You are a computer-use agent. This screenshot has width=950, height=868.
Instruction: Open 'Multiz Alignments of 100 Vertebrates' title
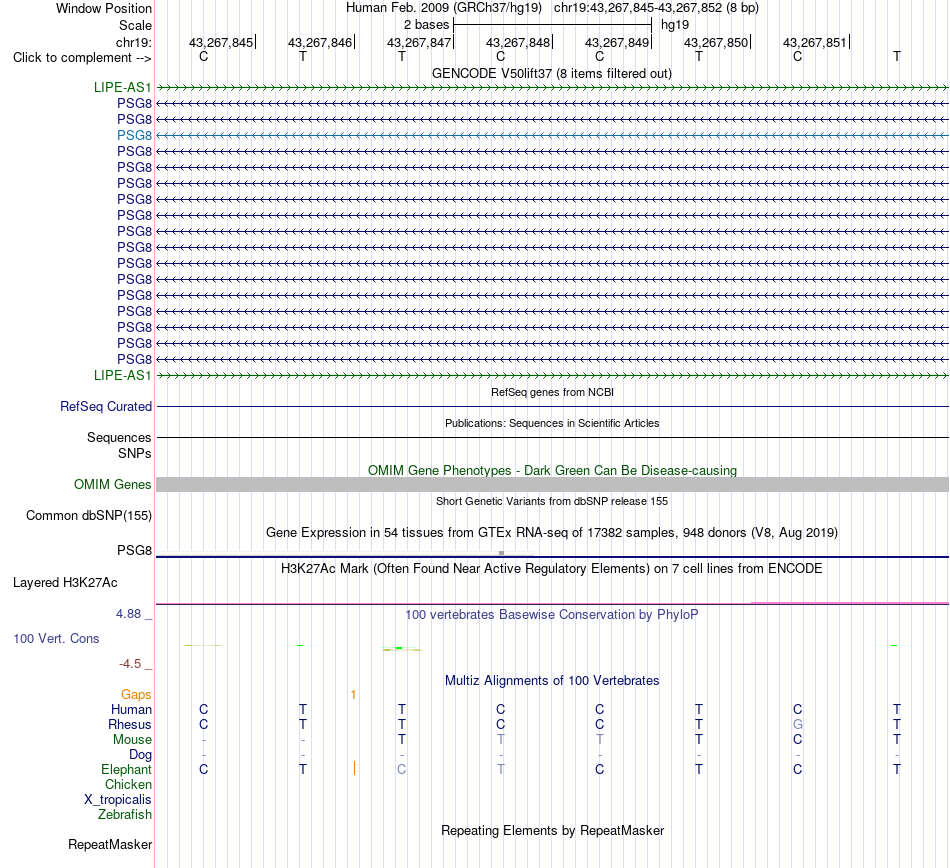pyautogui.click(x=552, y=681)
